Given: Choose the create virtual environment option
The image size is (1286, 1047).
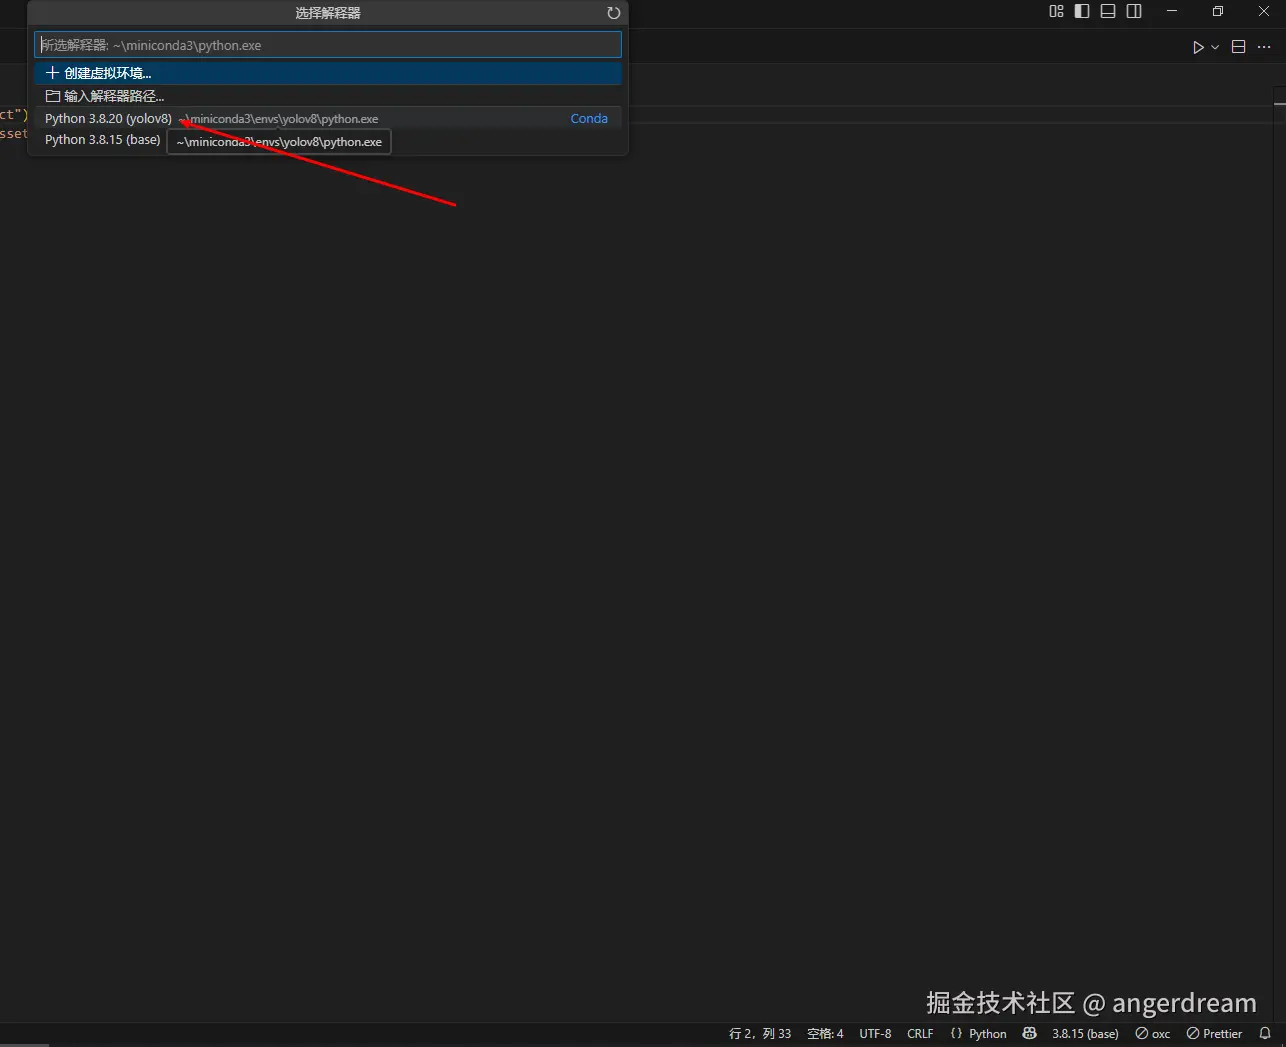Looking at the screenshot, I should (328, 73).
